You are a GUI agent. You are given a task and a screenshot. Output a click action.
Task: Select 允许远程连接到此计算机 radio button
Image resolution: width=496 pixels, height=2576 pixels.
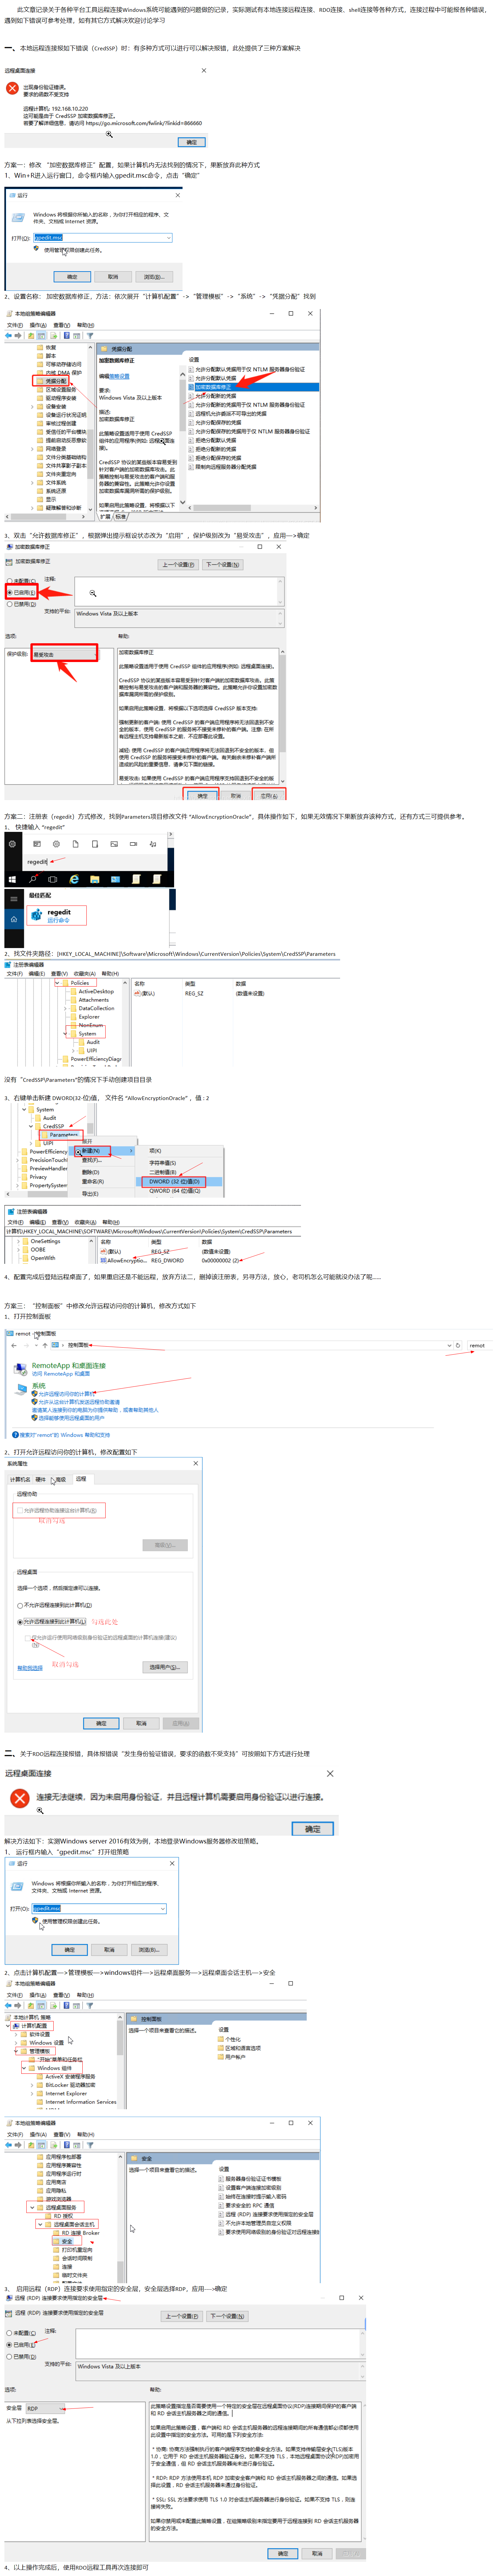[x=20, y=1622]
